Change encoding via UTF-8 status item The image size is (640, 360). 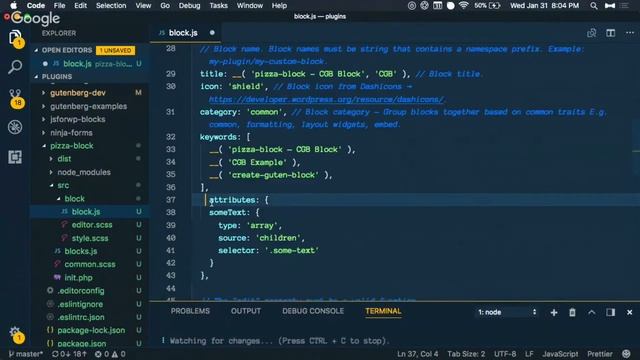505,354
